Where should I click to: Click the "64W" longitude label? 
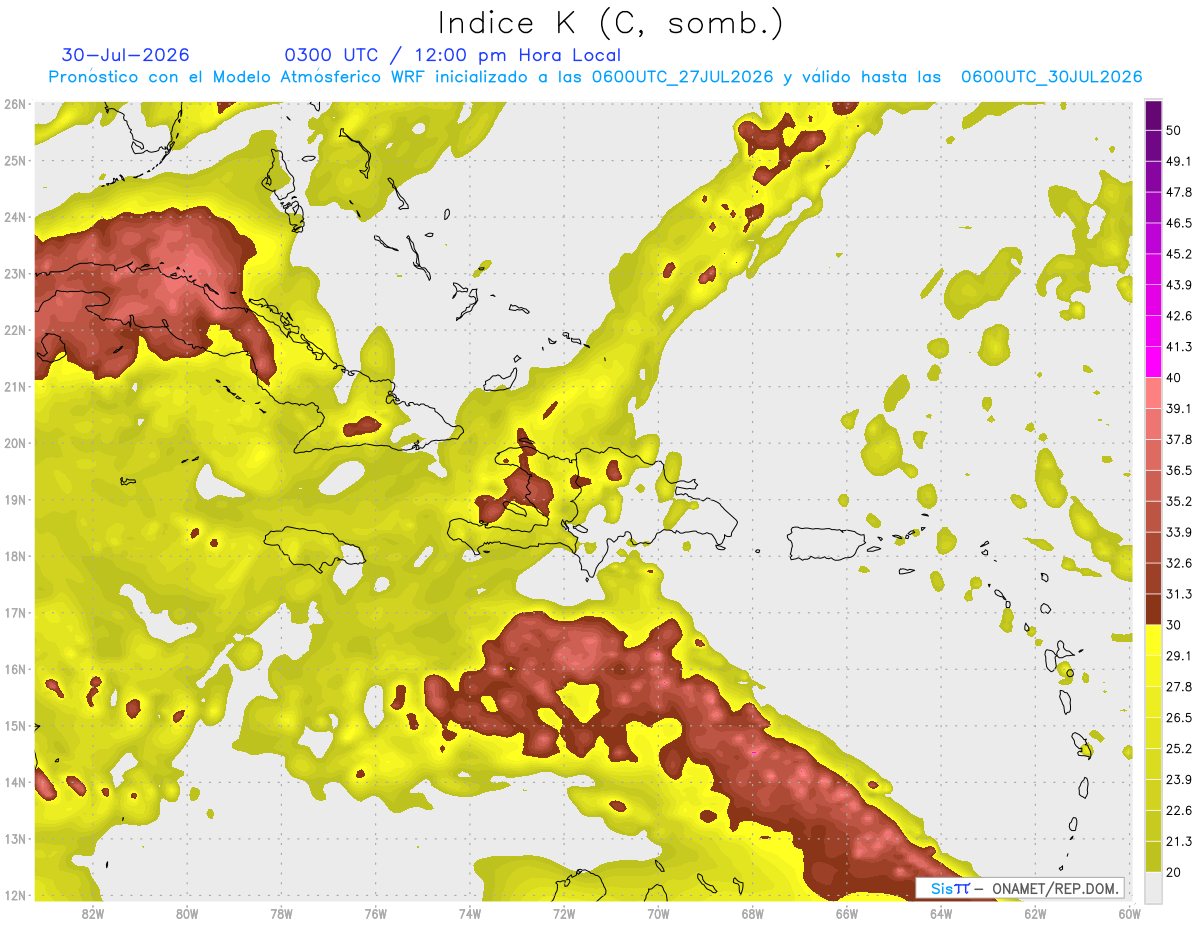click(941, 914)
